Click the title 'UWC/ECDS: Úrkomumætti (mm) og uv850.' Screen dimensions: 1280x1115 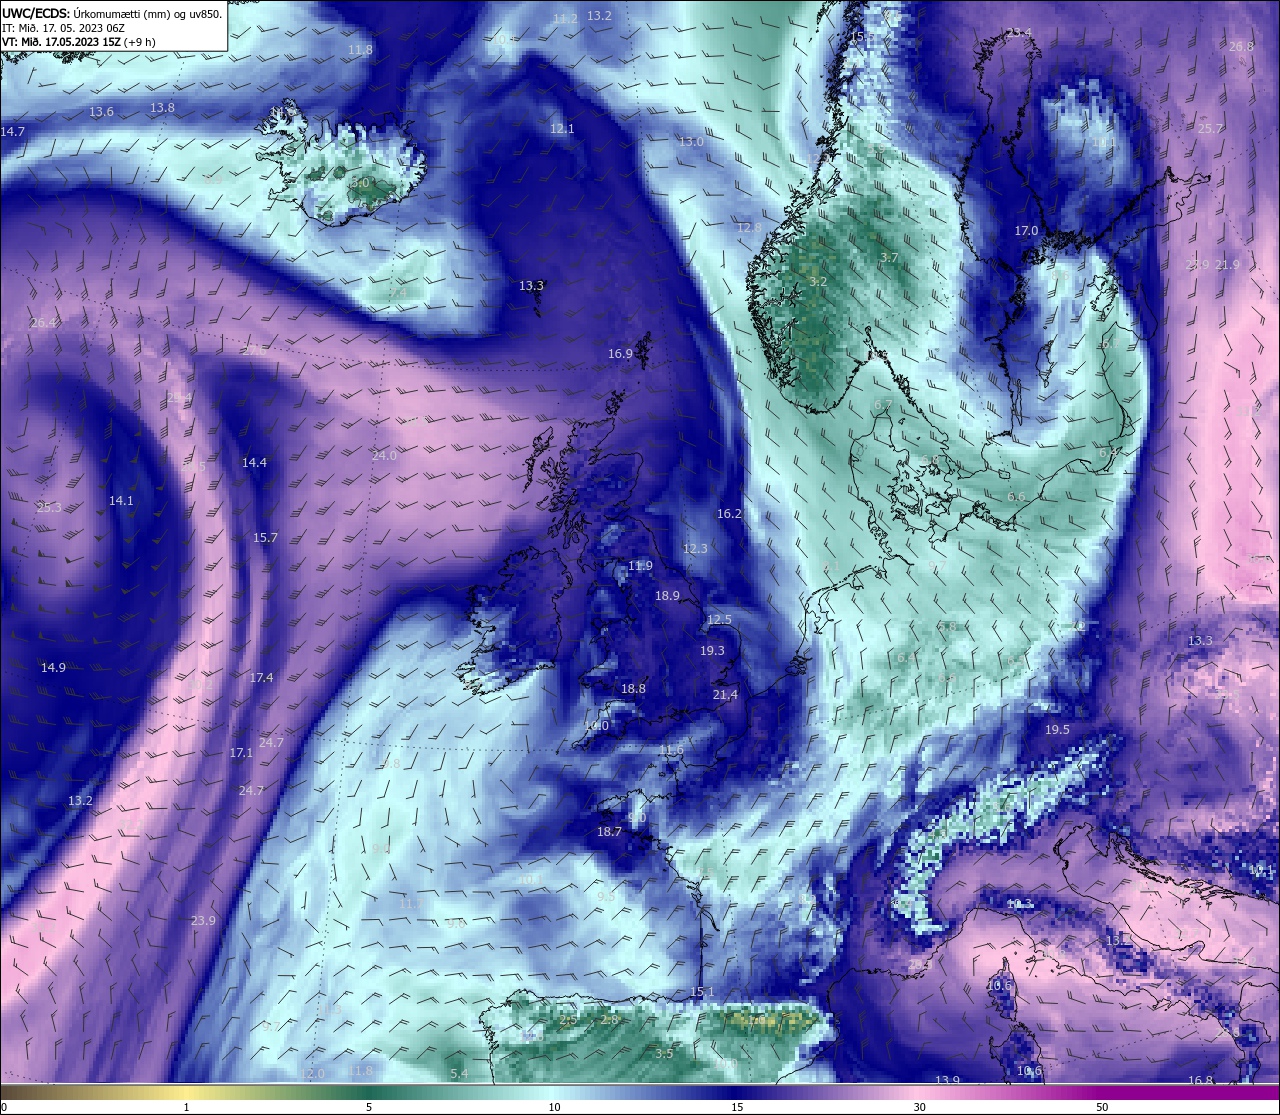[112, 13]
